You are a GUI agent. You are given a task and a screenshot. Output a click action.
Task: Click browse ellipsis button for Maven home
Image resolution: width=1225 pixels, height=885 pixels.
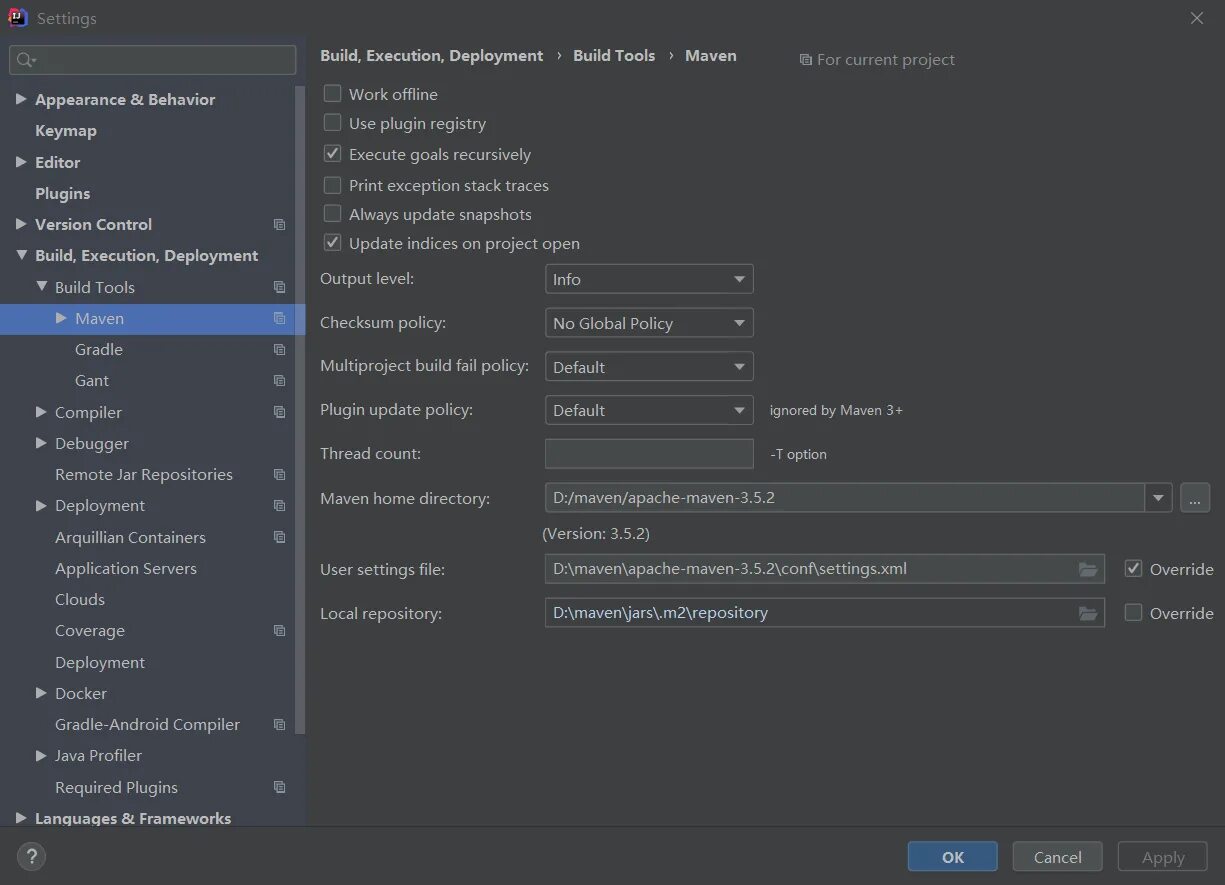1195,498
